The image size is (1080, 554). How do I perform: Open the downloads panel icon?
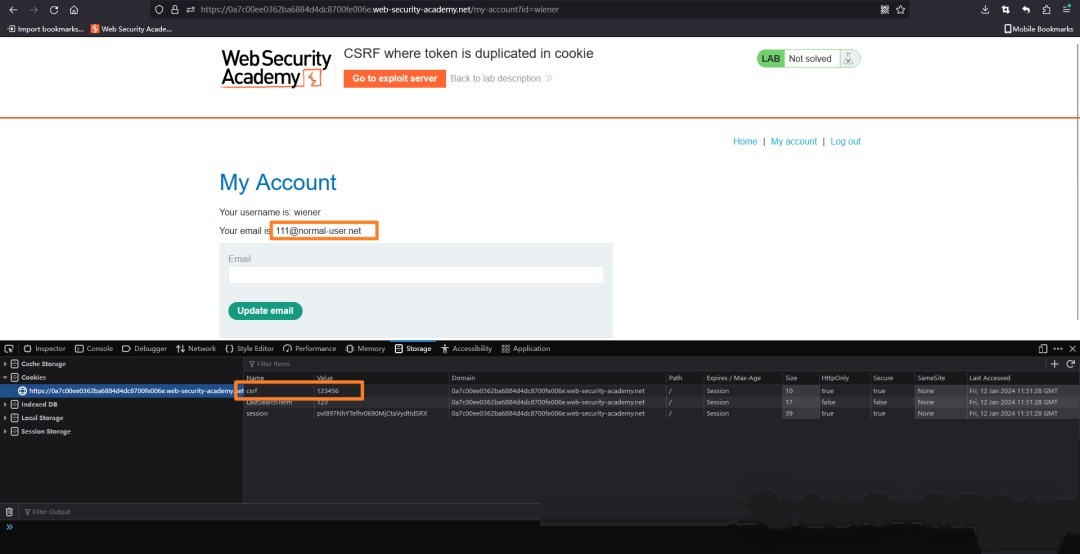985,10
